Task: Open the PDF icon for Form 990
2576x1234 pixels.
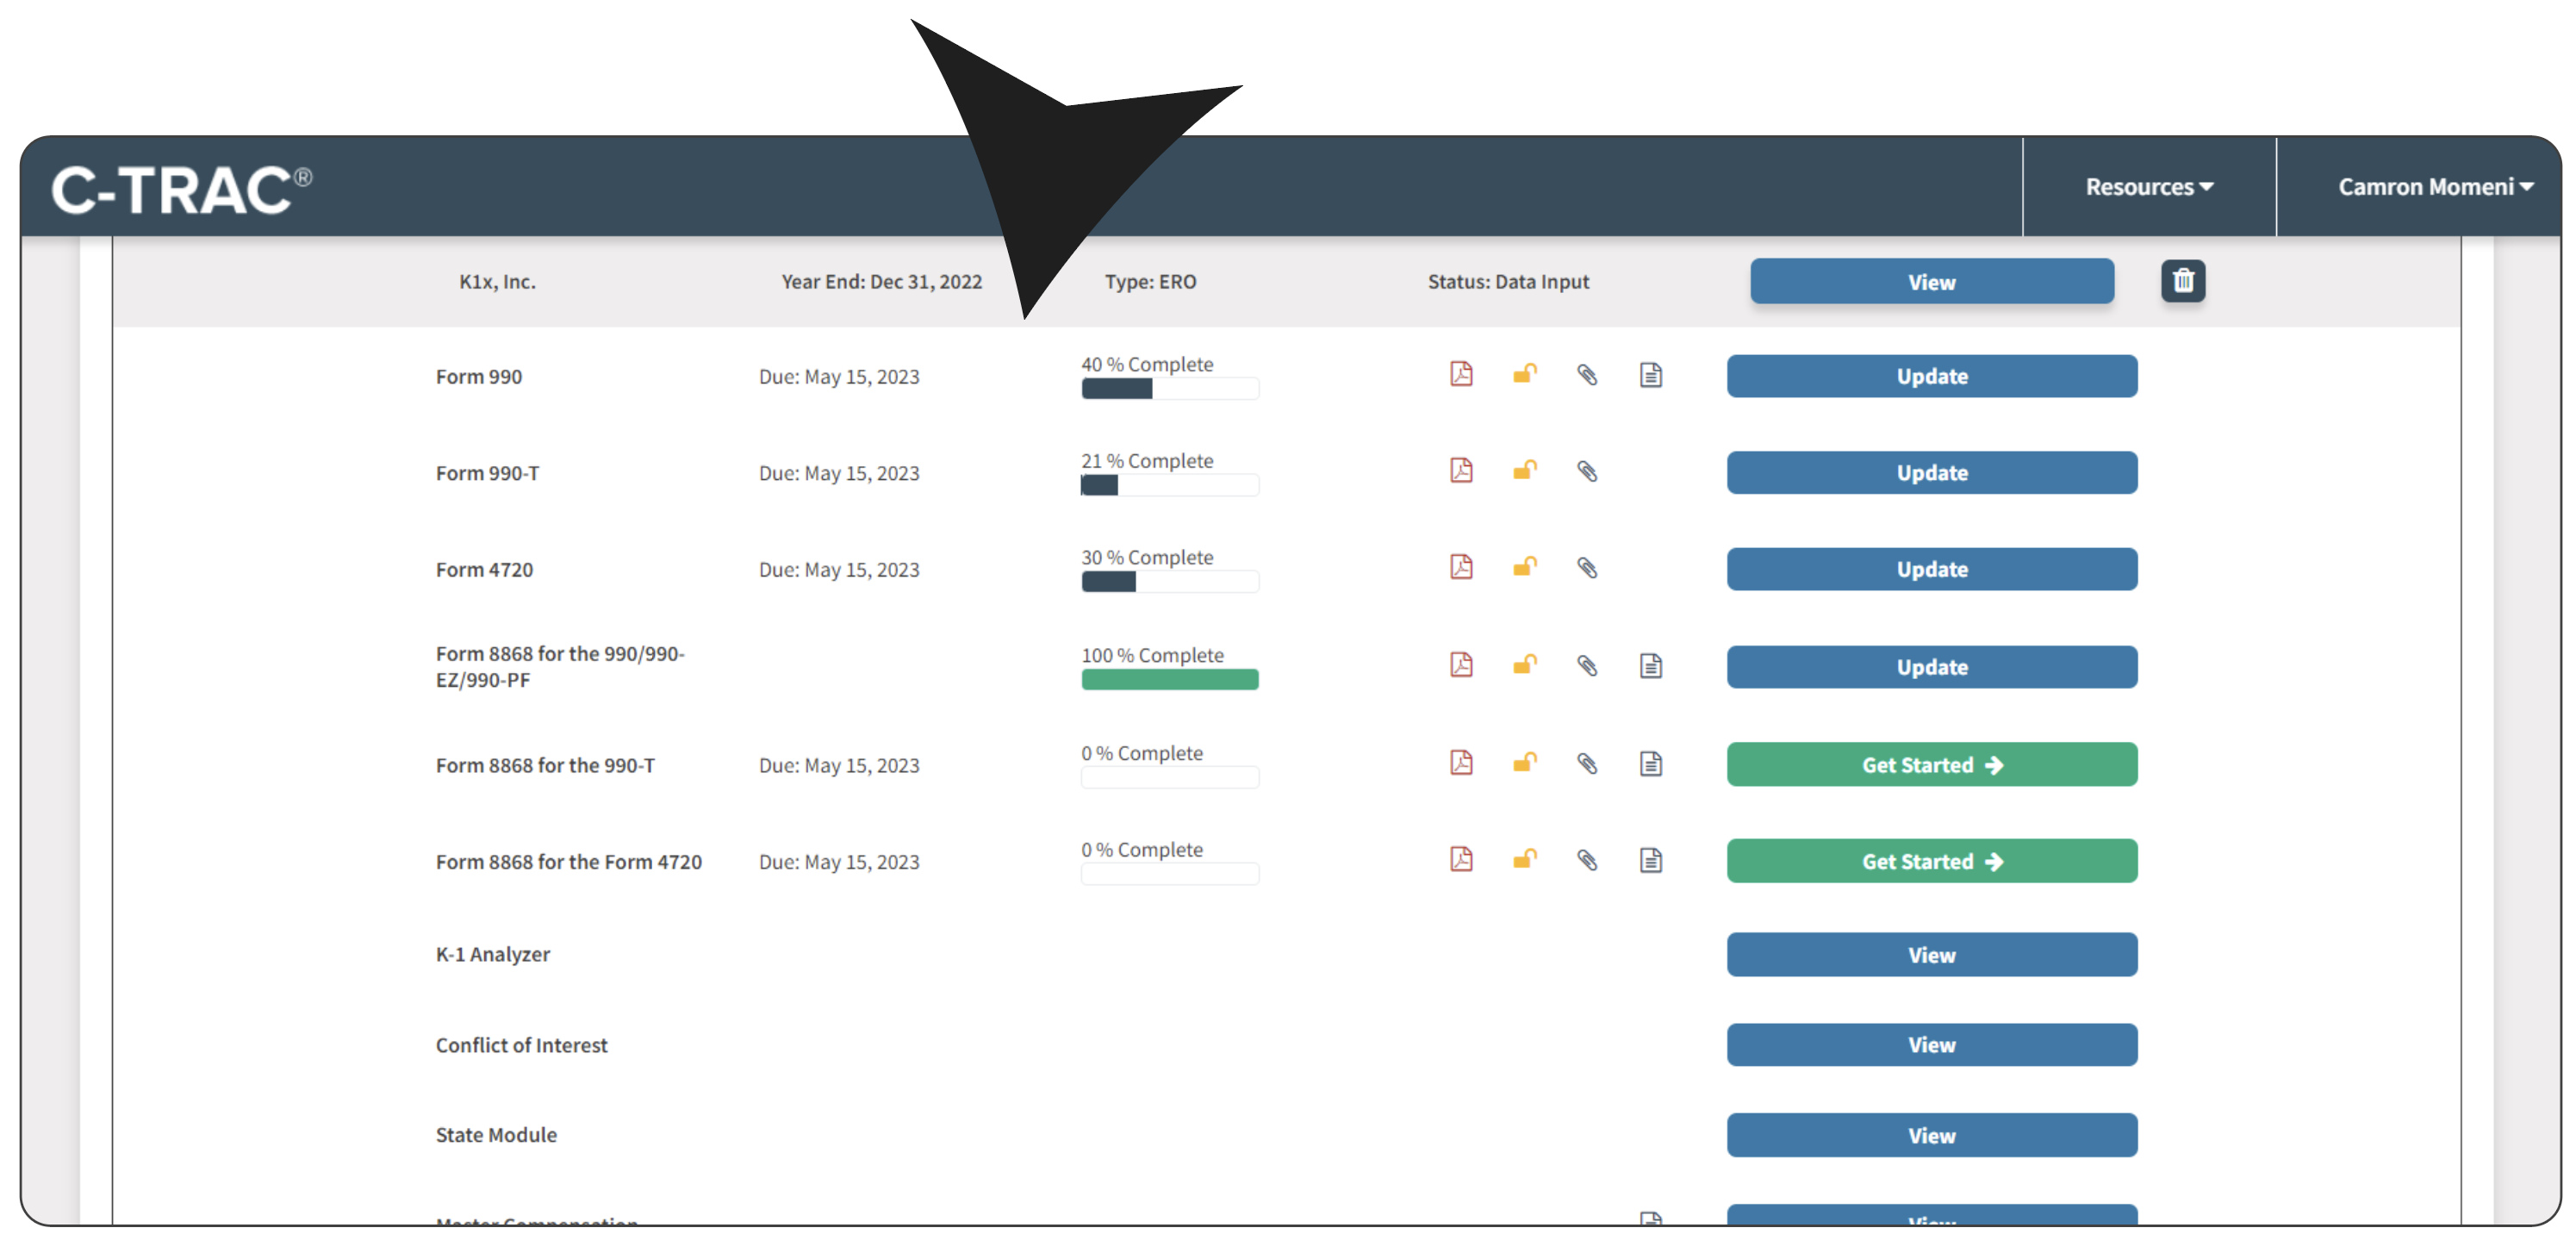Action: tap(1461, 375)
